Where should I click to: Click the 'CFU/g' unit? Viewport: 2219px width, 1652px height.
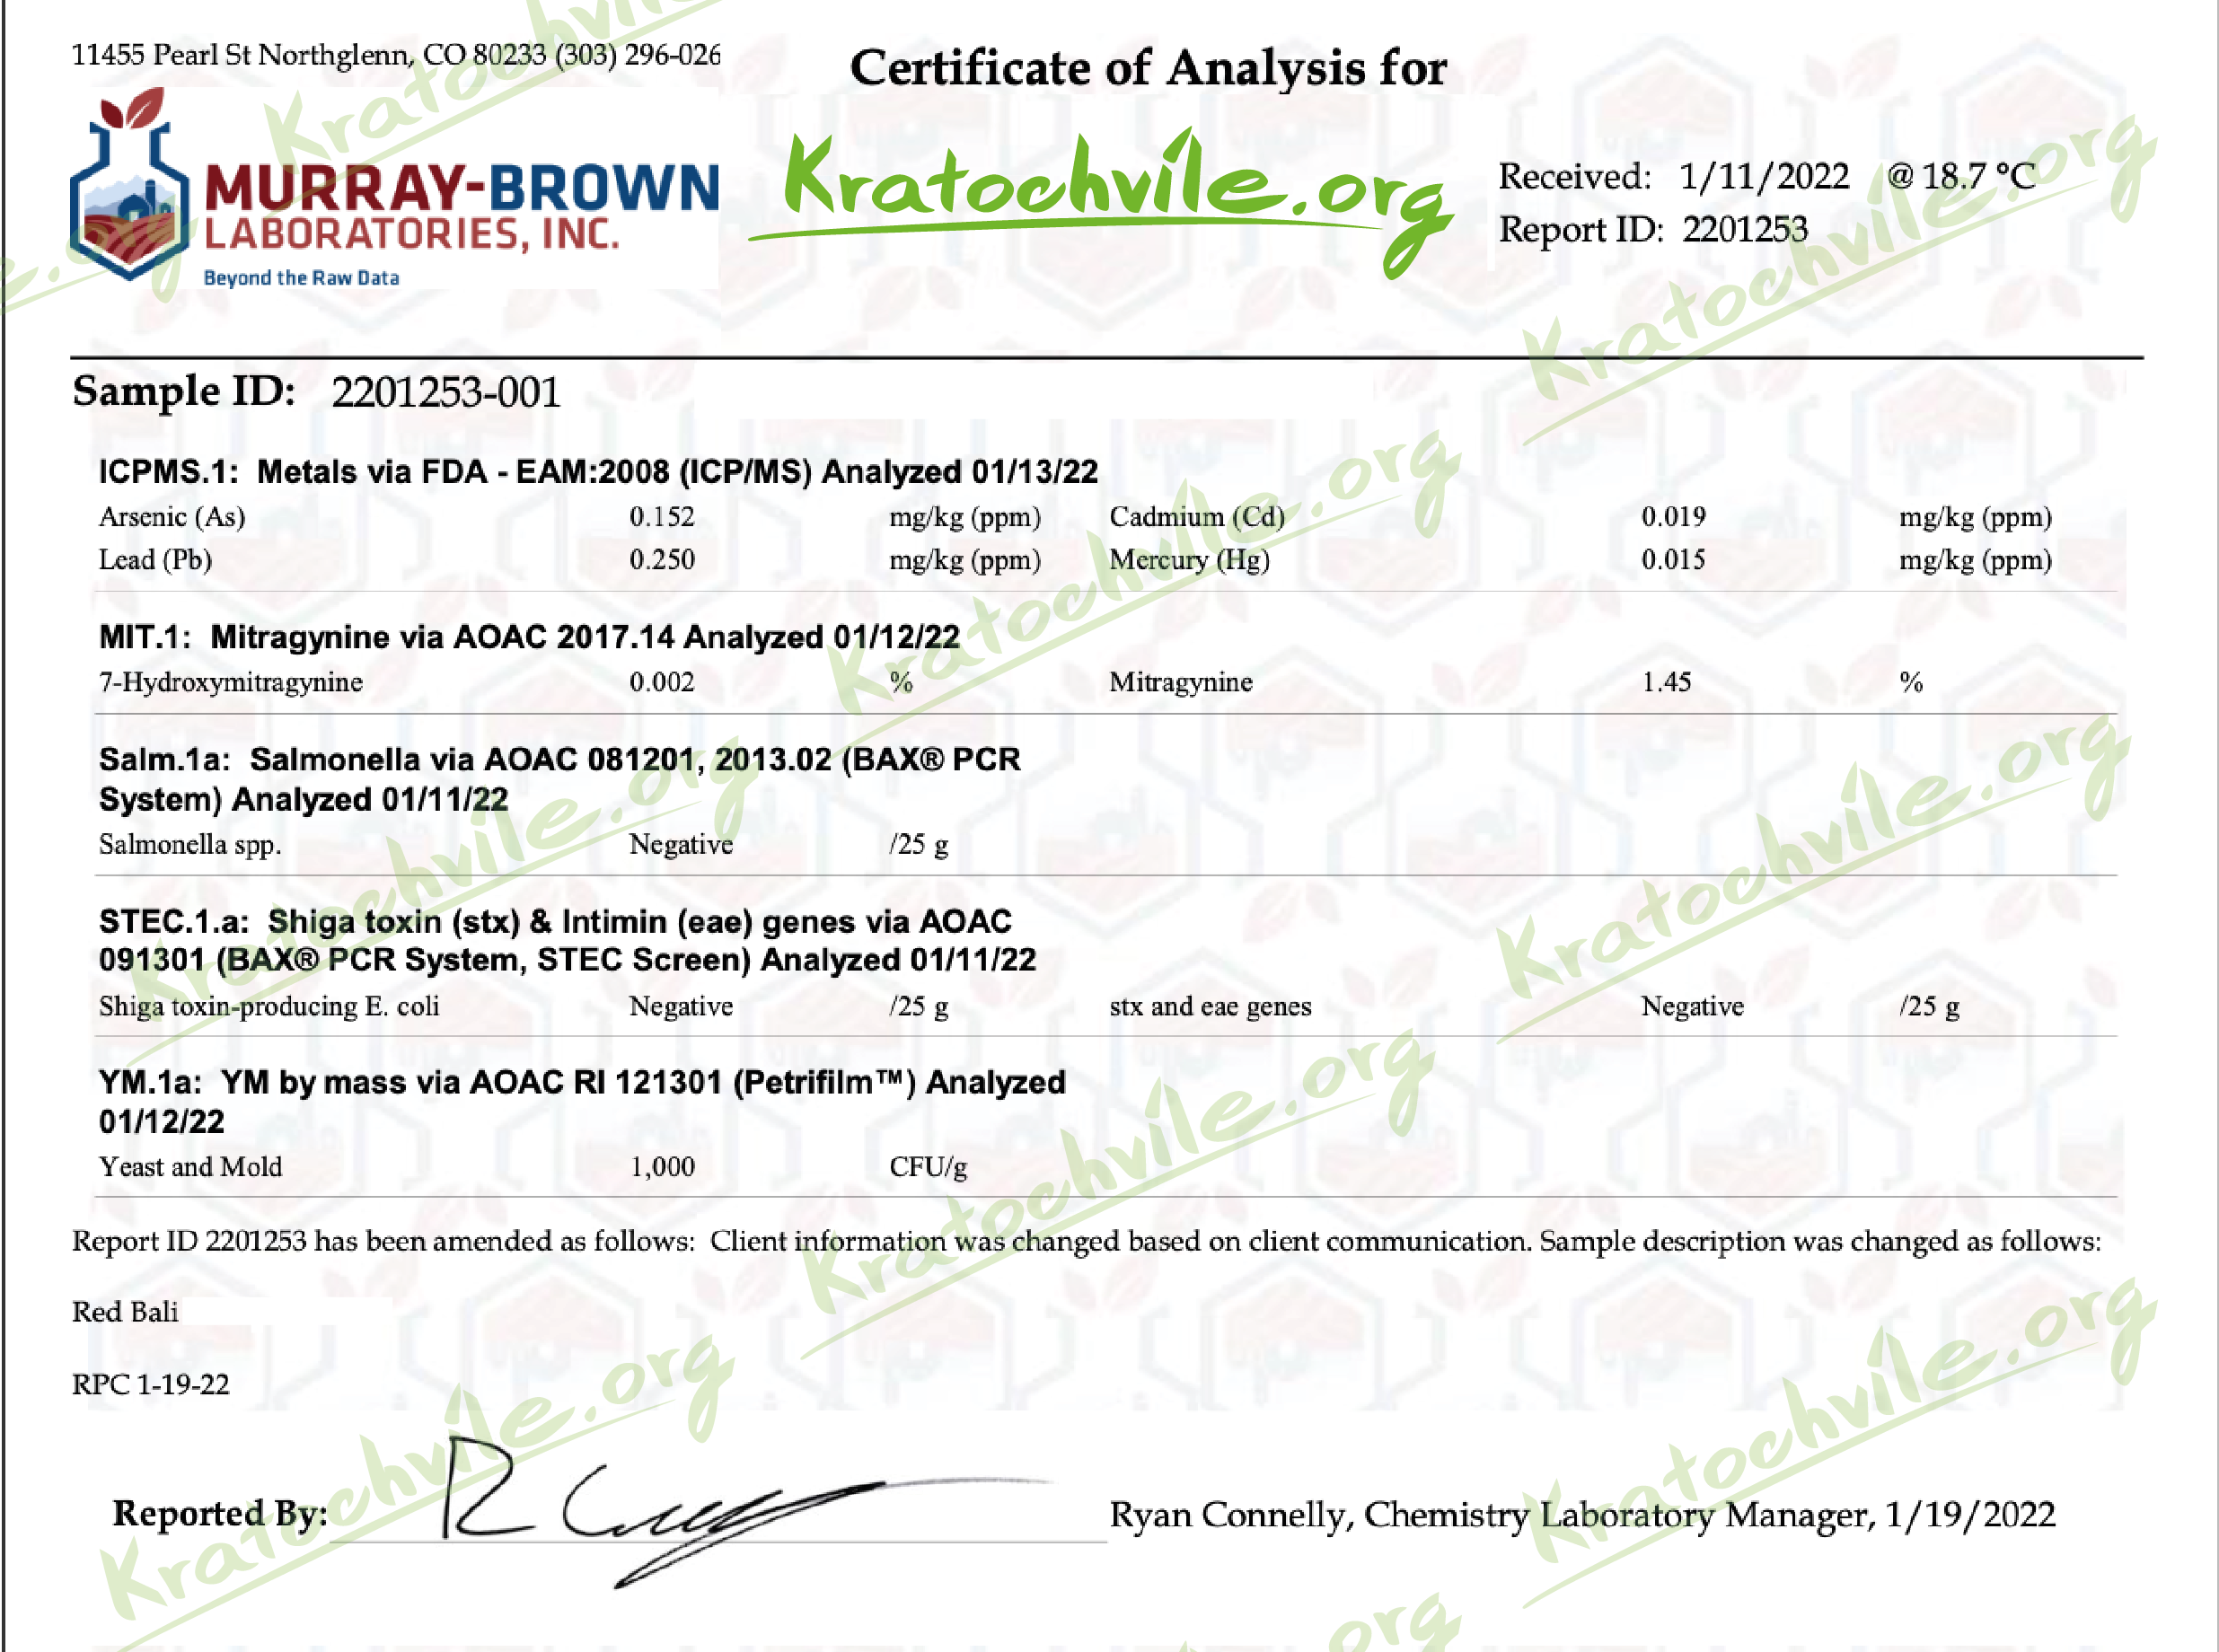[x=928, y=1168]
